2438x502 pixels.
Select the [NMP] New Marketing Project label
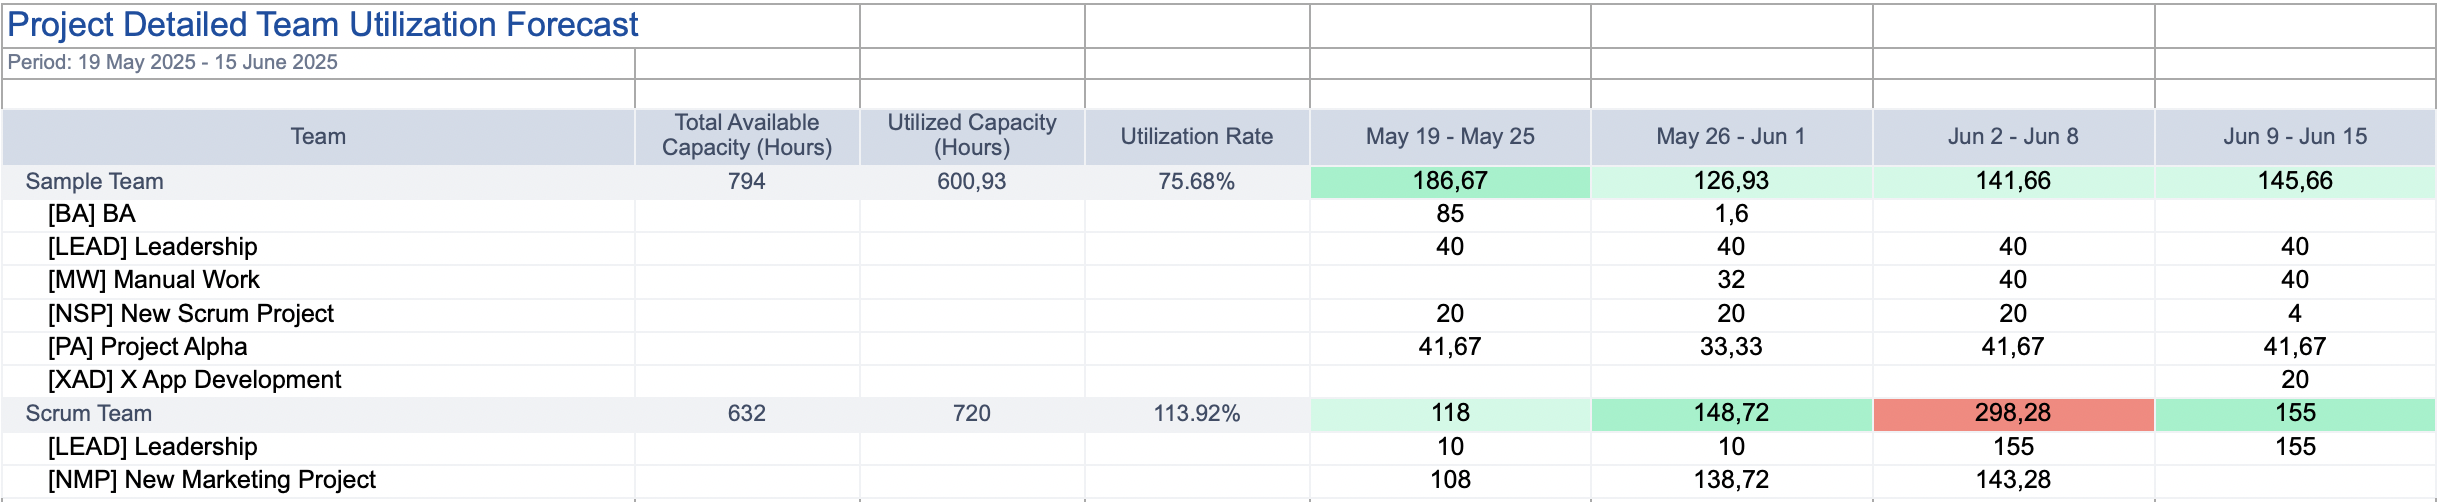click(x=212, y=480)
